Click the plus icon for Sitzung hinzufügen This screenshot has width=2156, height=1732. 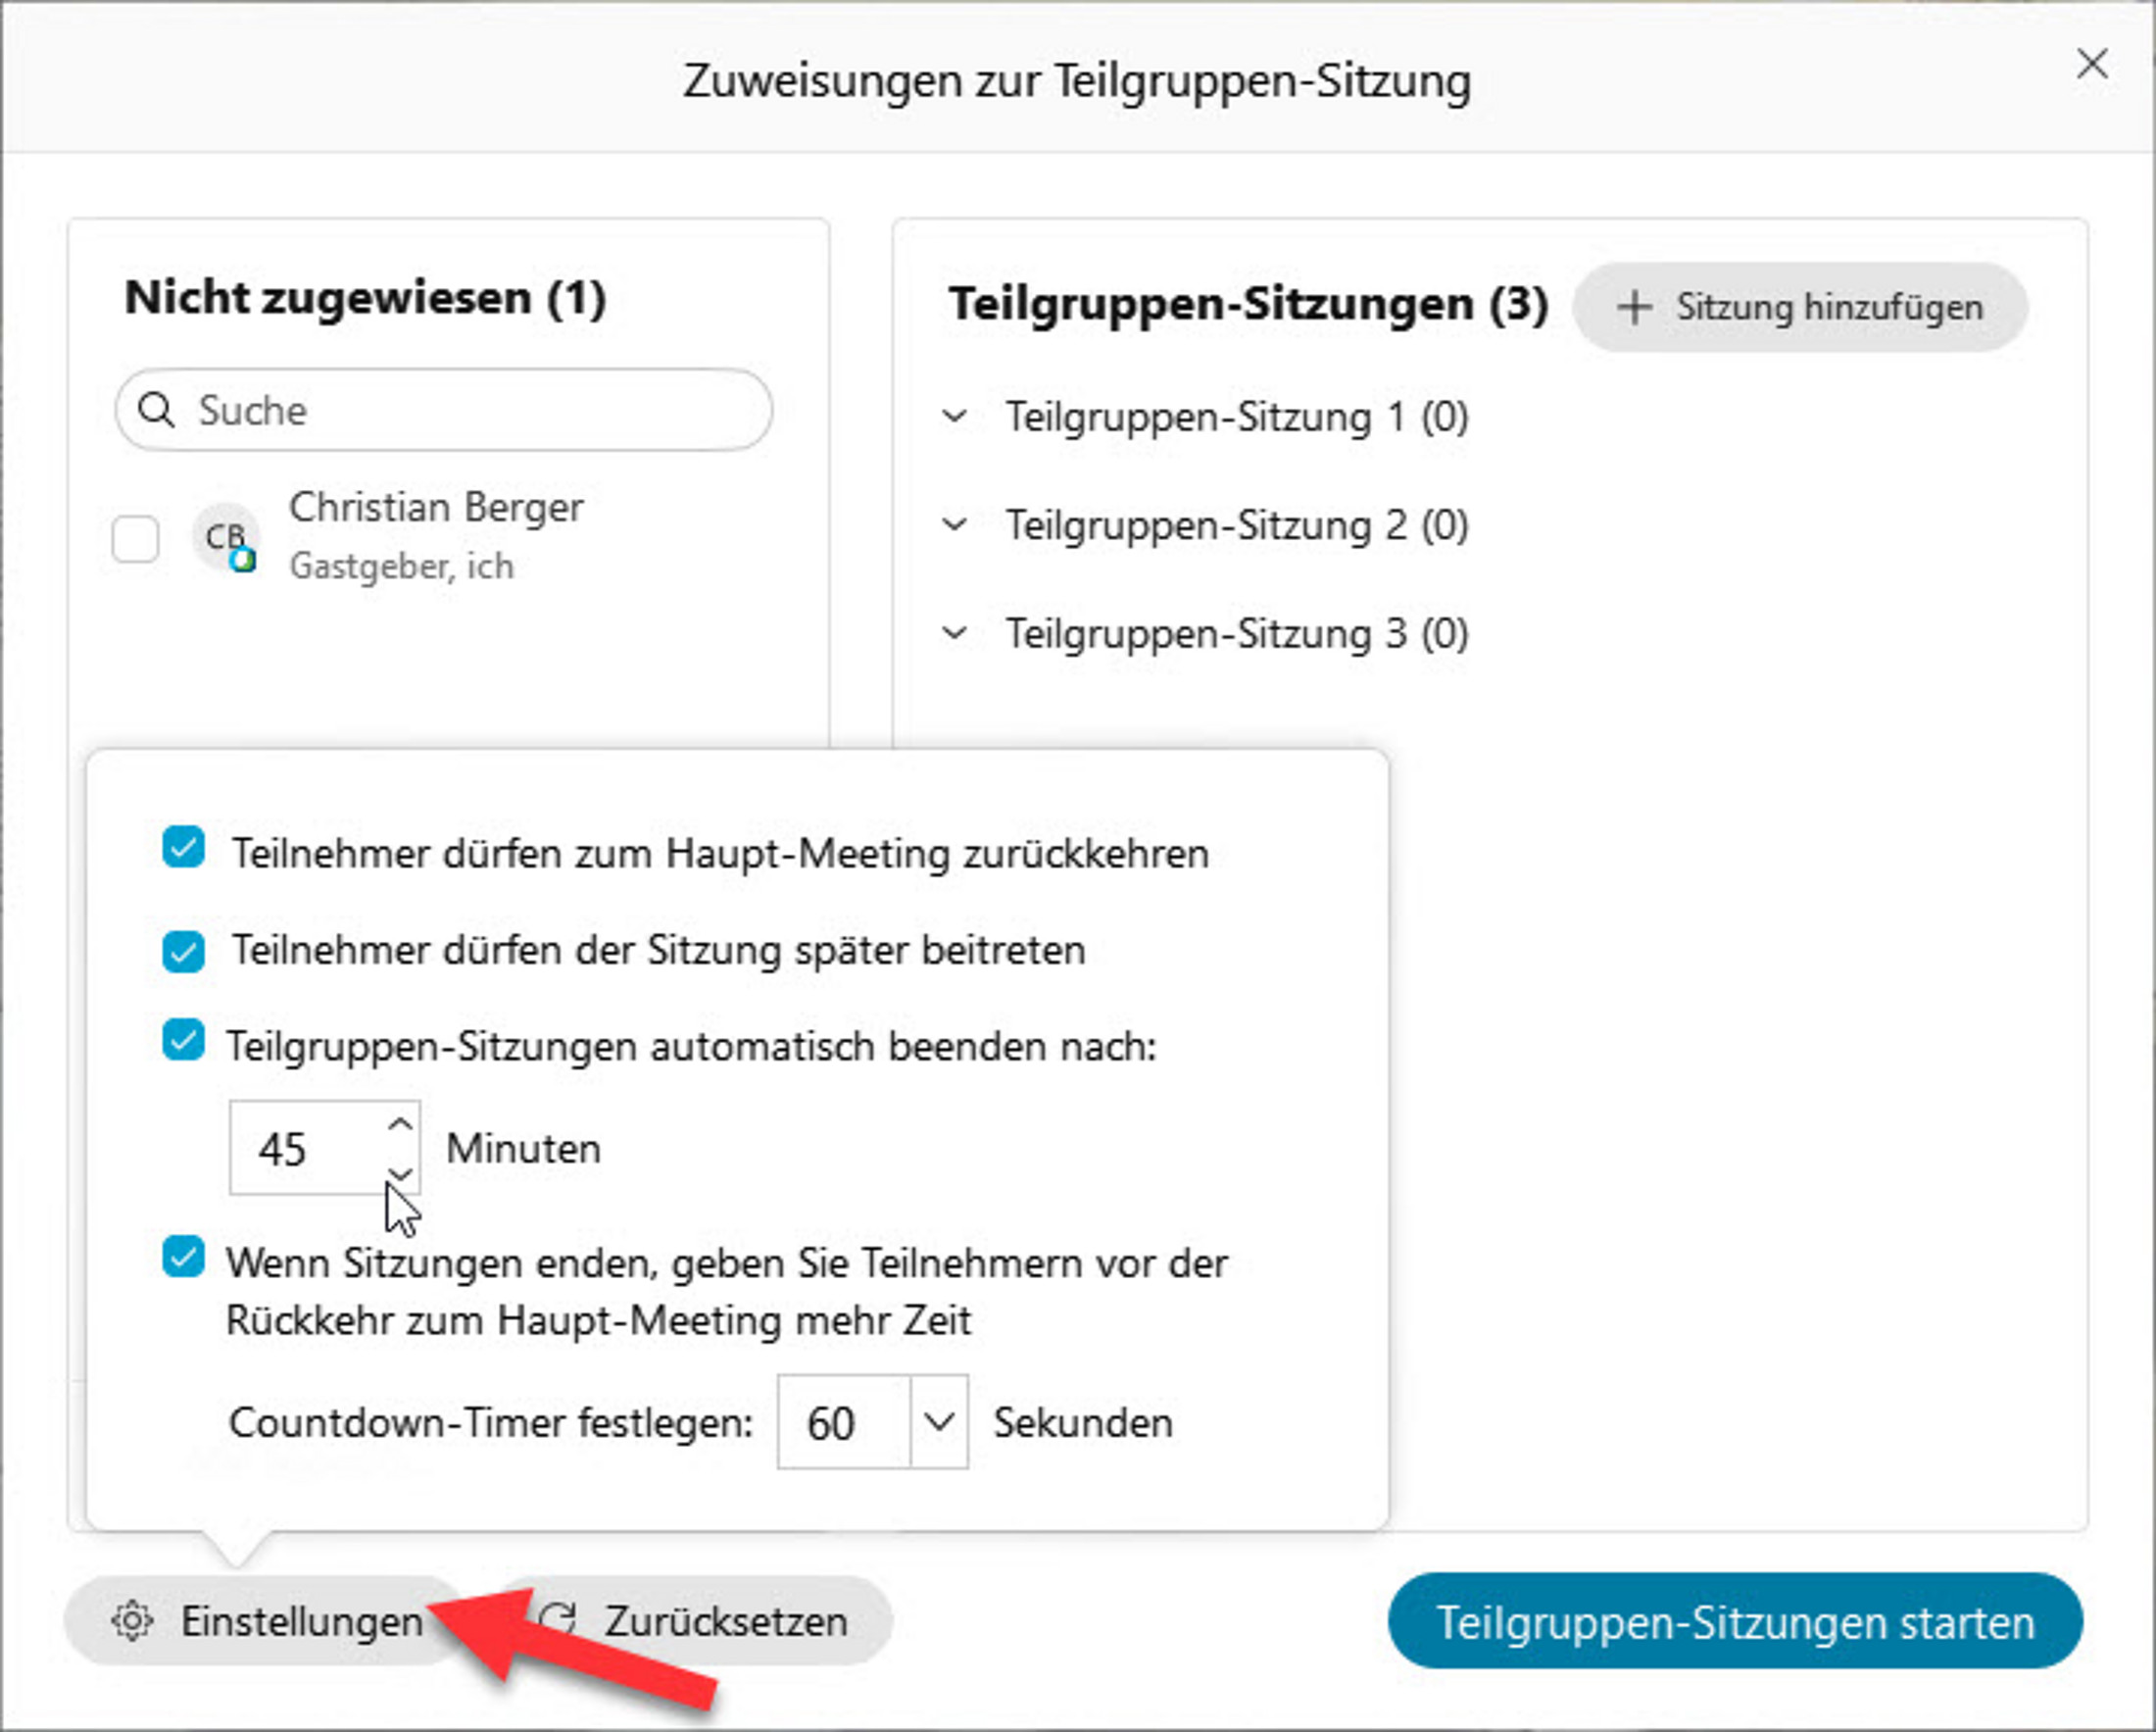(x=1633, y=307)
